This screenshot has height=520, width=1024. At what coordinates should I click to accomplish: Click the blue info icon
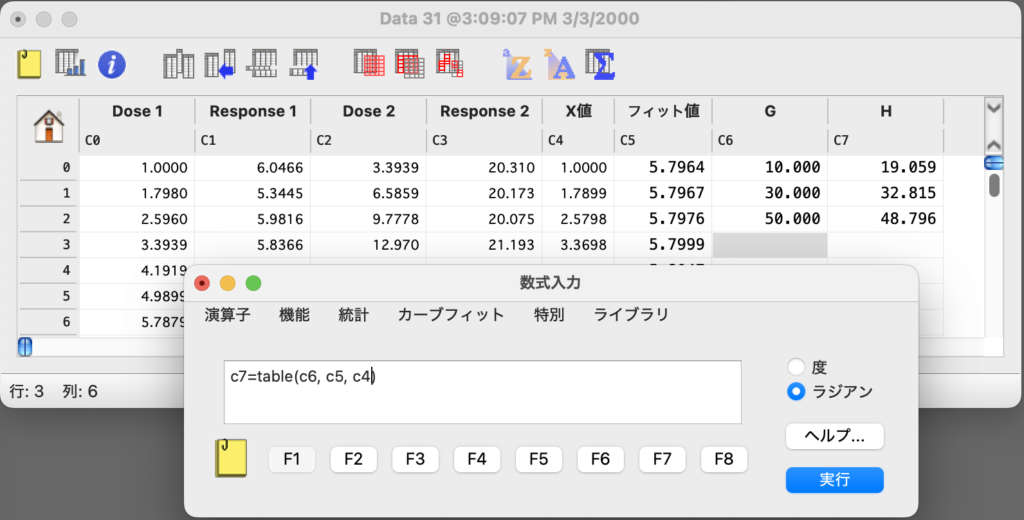(x=111, y=65)
